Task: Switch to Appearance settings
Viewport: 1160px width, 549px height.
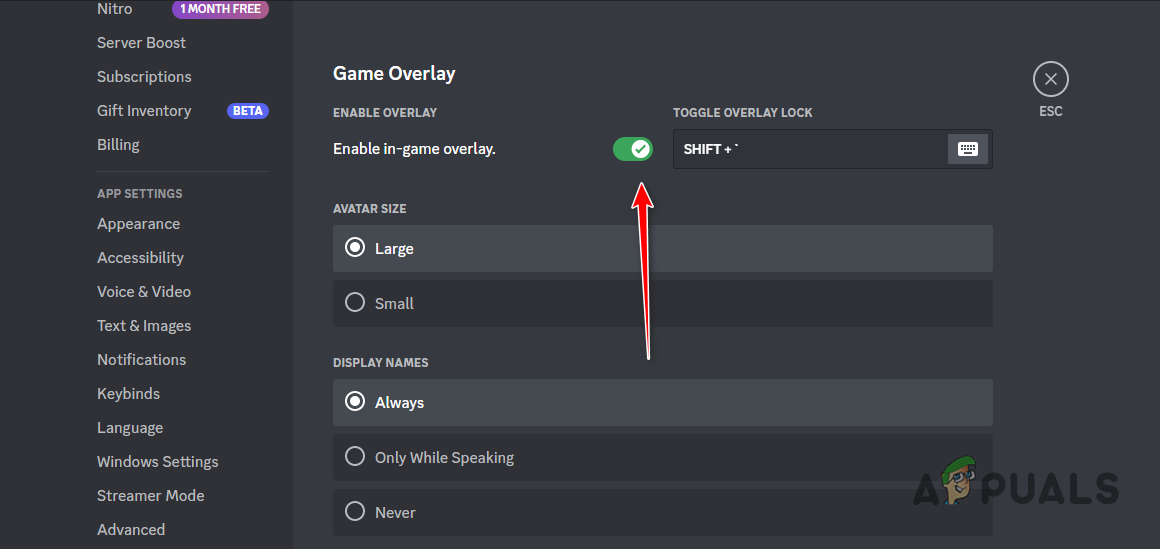Action: click(x=138, y=224)
